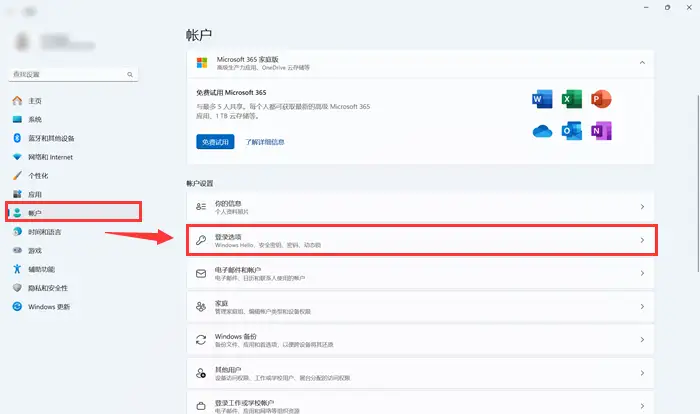Viewport: 700px width, 414px height.
Task: Click the profile card icon for 你的信息
Action: (x=201, y=206)
